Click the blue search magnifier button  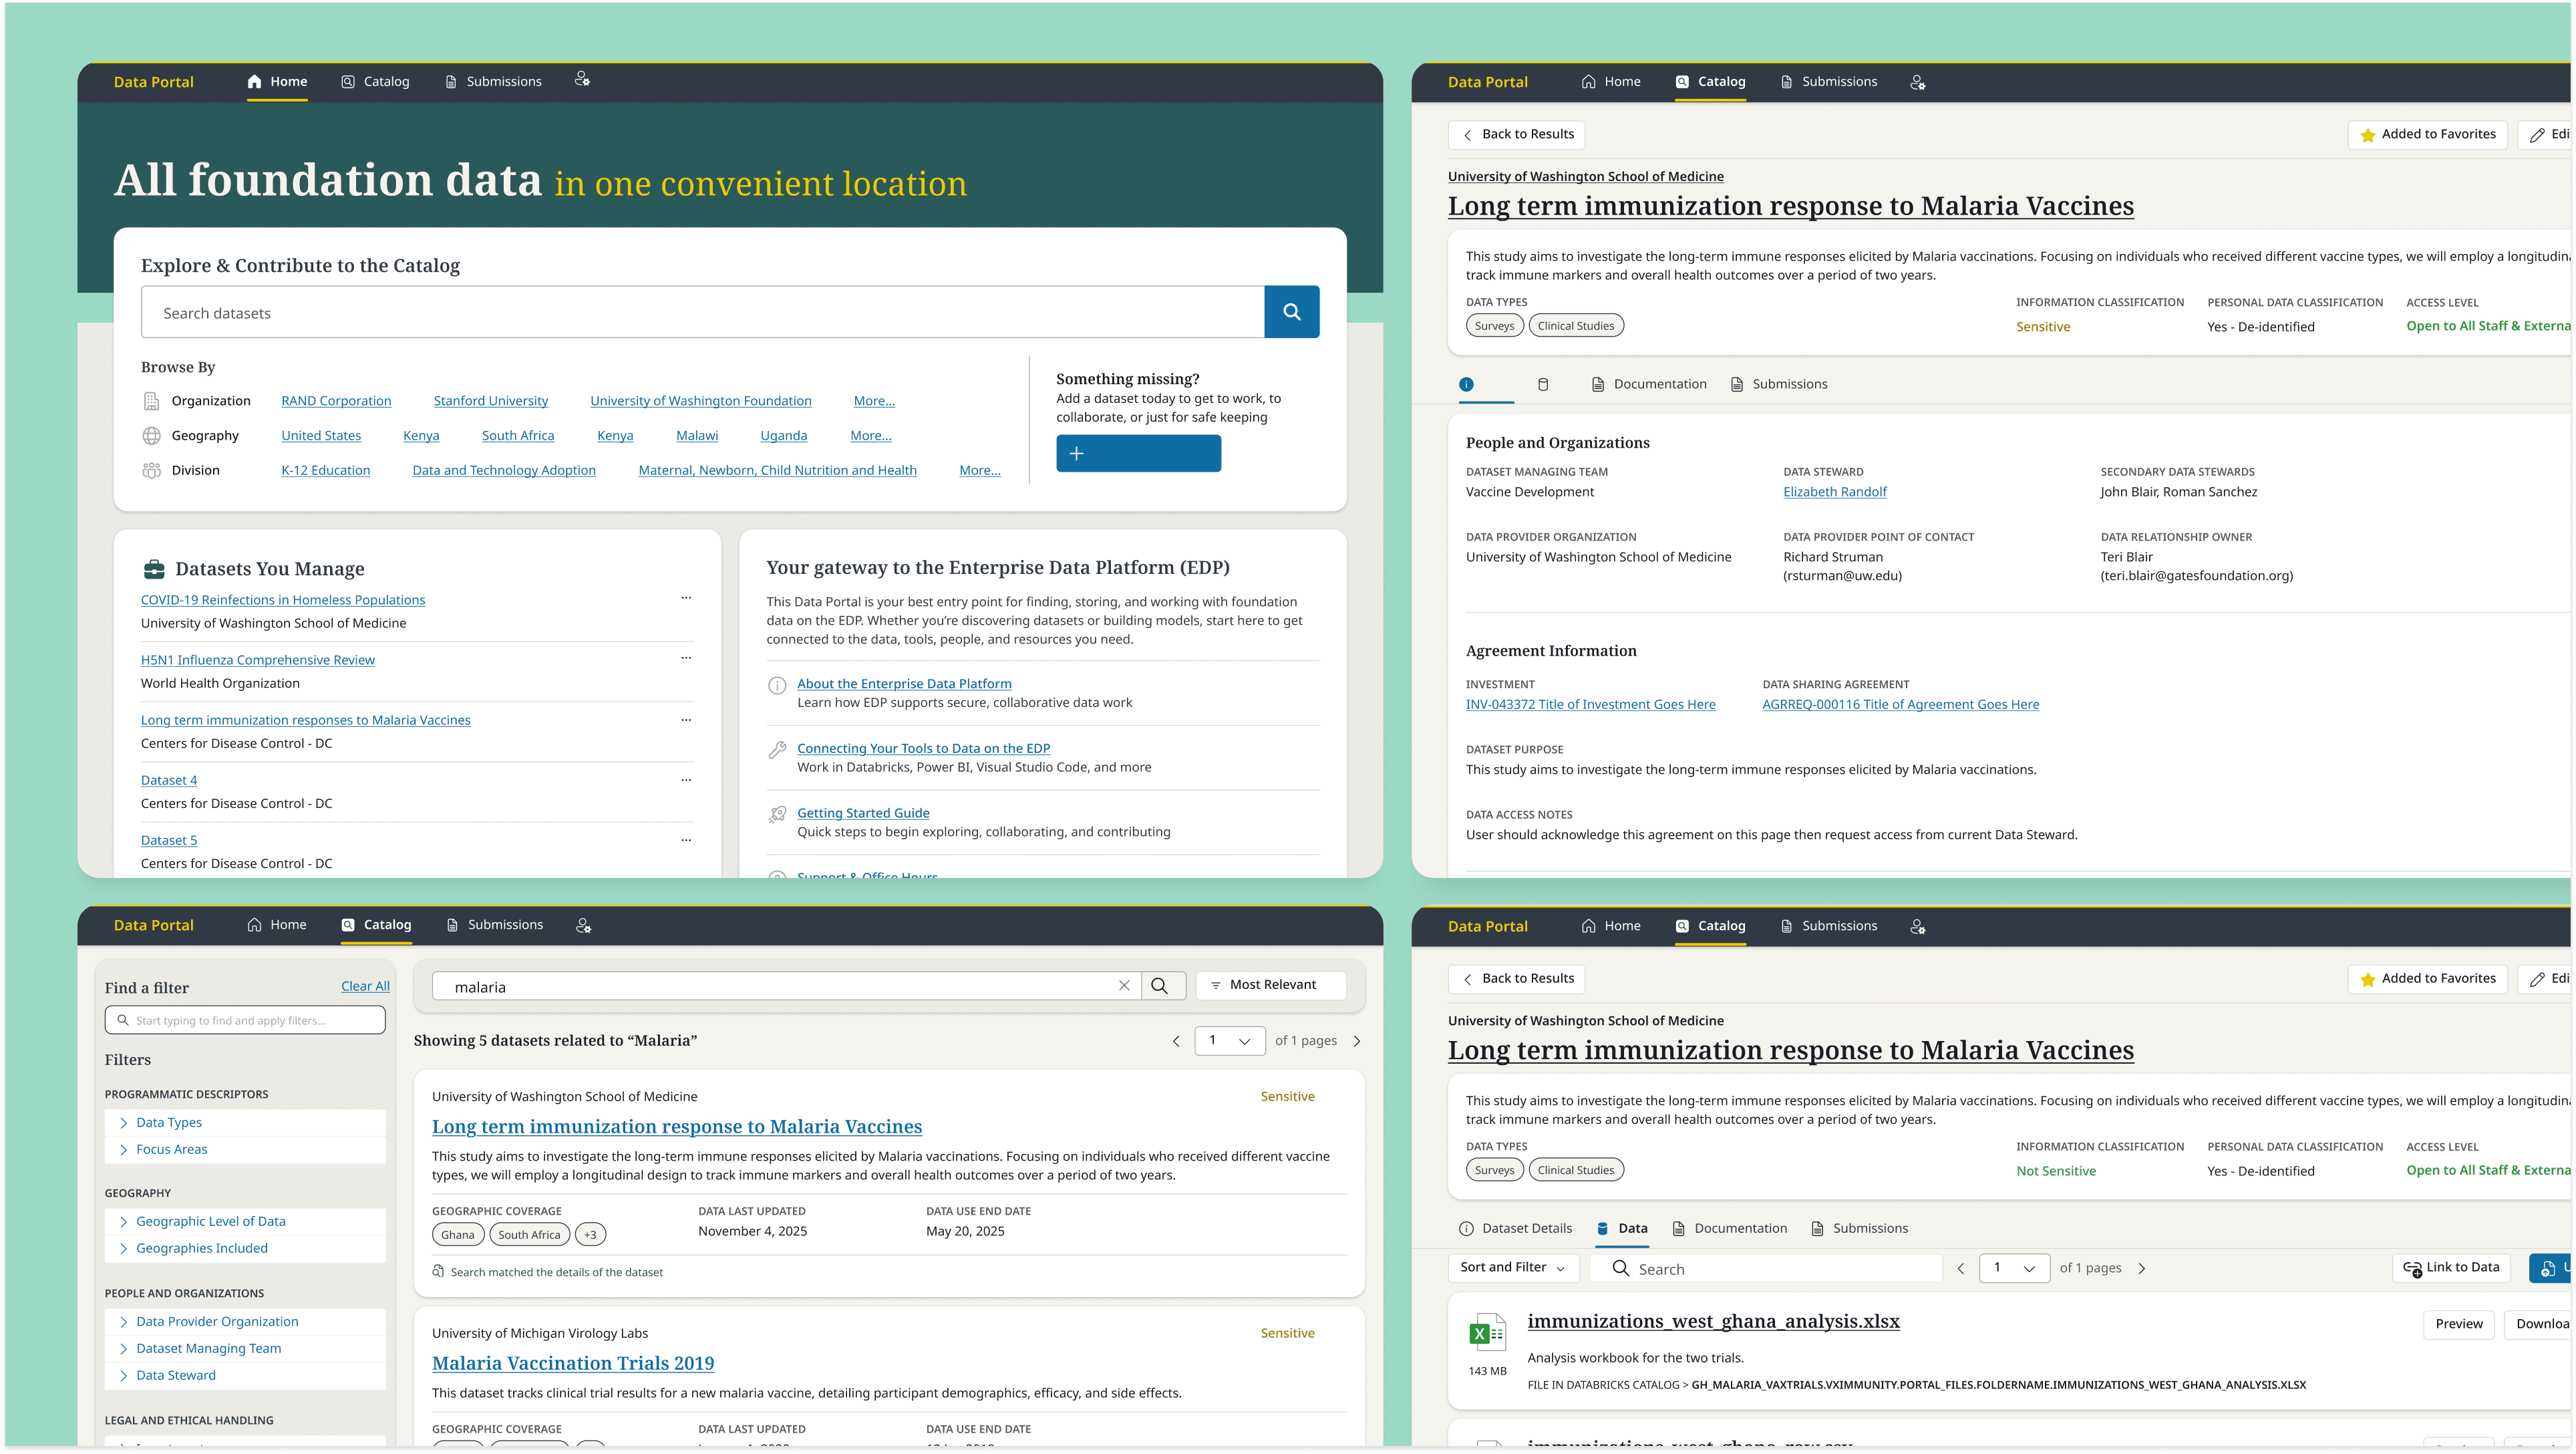coord(1291,312)
